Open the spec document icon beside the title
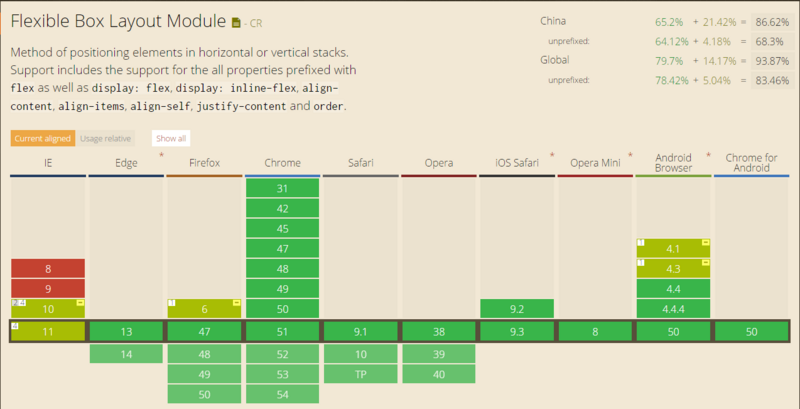800x409 pixels. point(236,22)
